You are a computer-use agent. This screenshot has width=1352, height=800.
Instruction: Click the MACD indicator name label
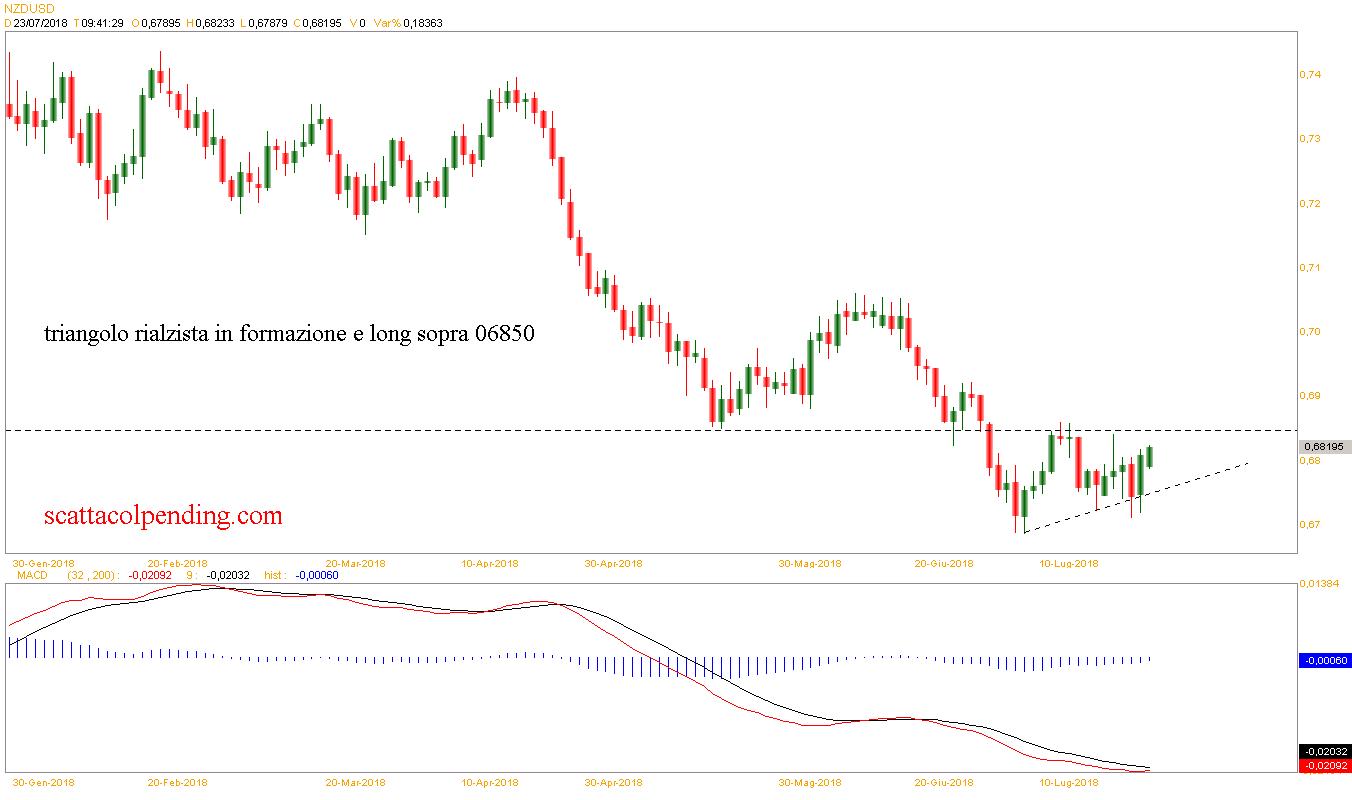pos(24,575)
